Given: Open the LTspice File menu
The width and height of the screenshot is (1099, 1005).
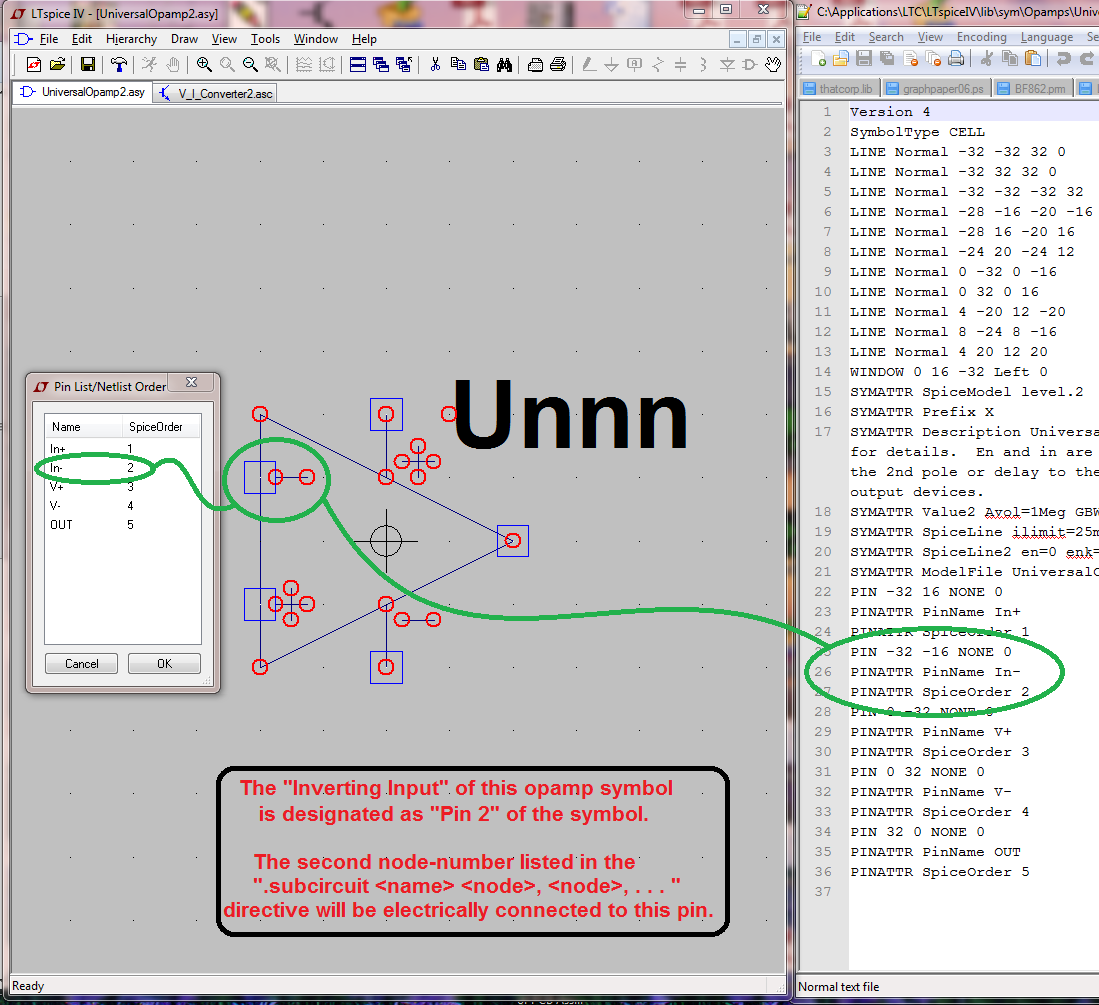Looking at the screenshot, I should [48, 39].
